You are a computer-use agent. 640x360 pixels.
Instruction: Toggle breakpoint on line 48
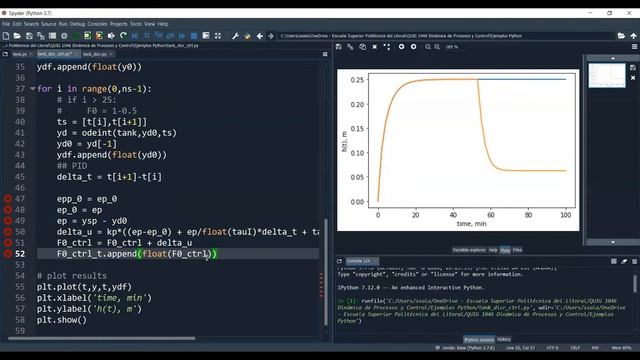(8, 210)
